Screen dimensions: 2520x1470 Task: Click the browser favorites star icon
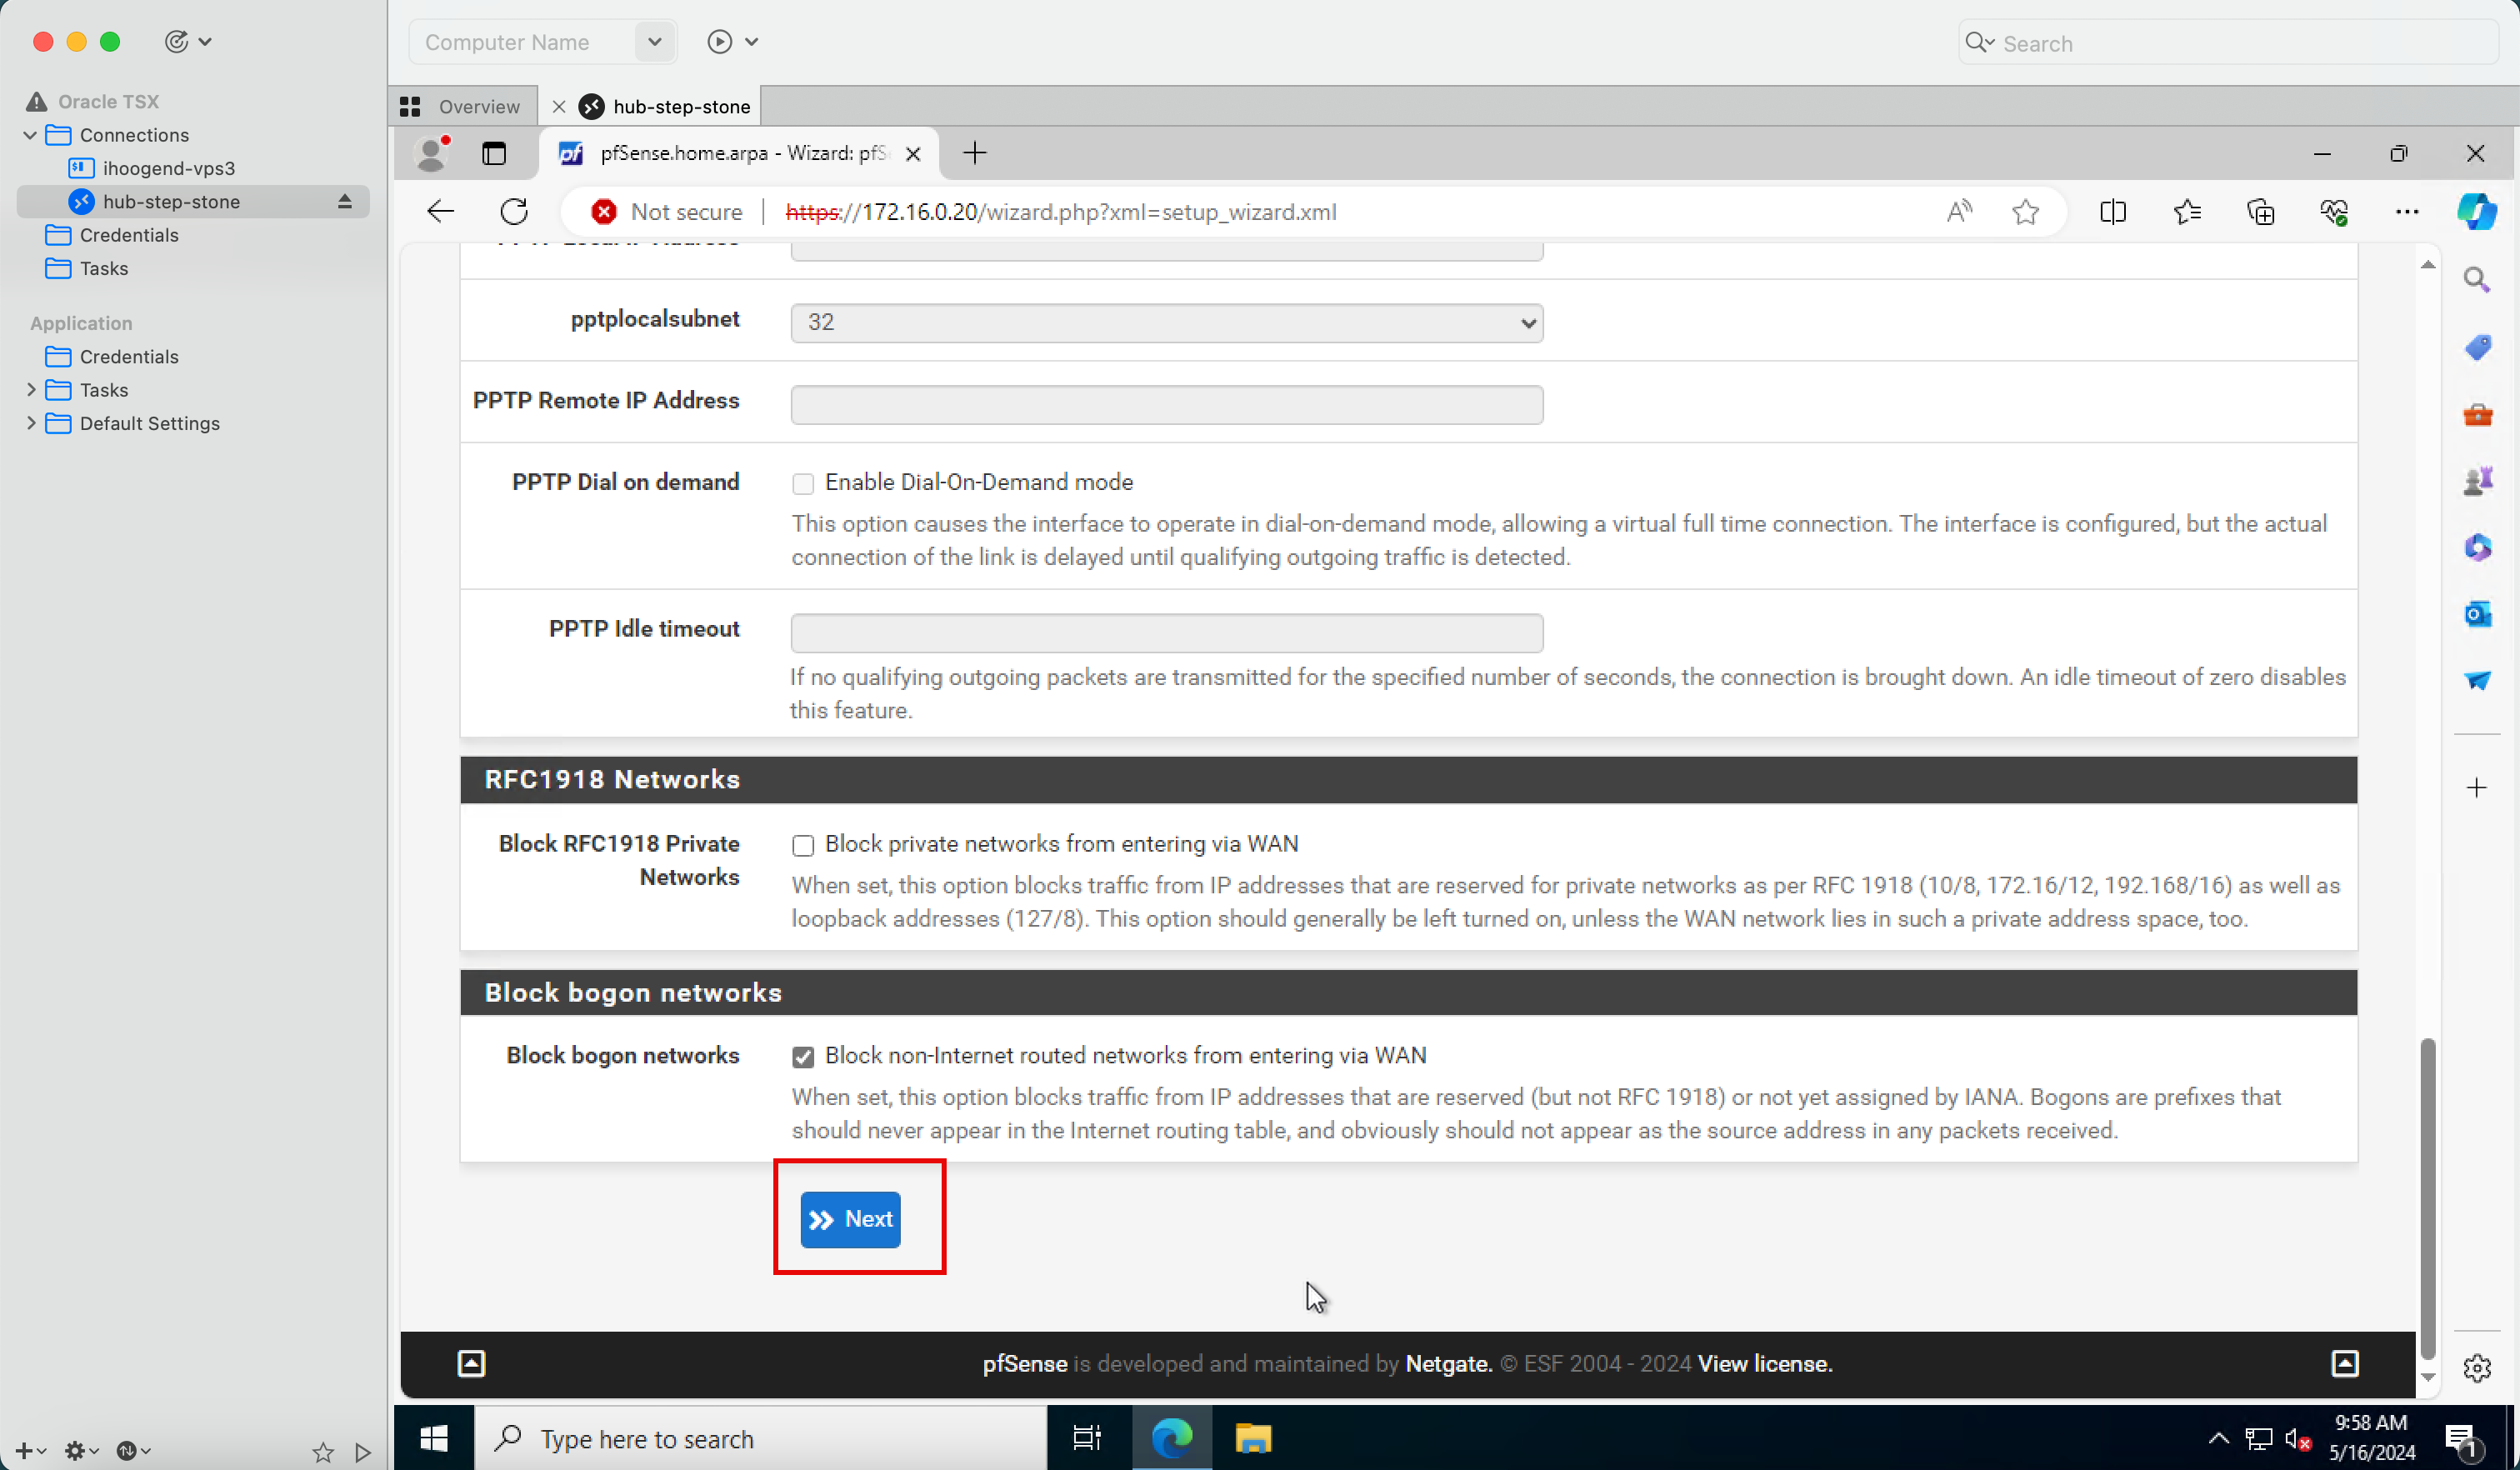point(2025,212)
